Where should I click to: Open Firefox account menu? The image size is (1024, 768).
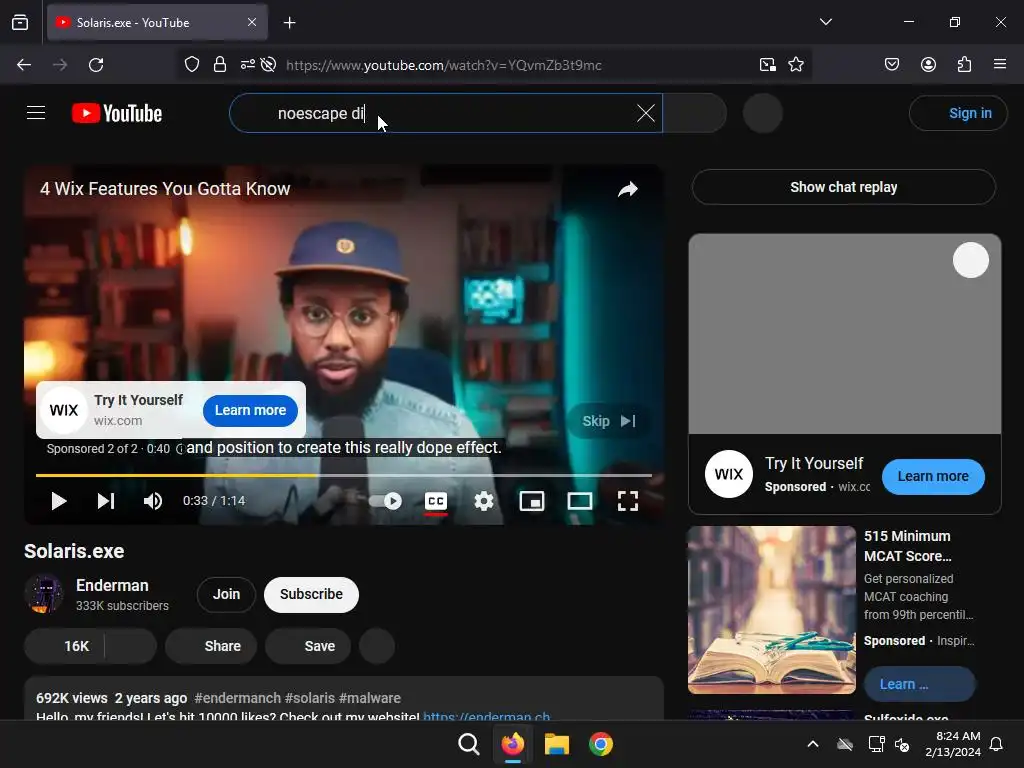coord(928,65)
